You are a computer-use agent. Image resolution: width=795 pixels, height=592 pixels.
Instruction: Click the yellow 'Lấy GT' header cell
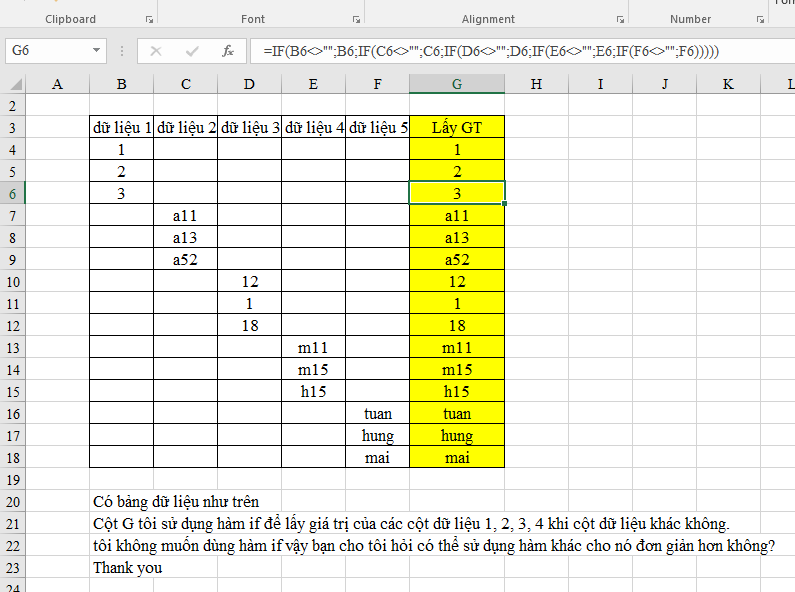(457, 127)
